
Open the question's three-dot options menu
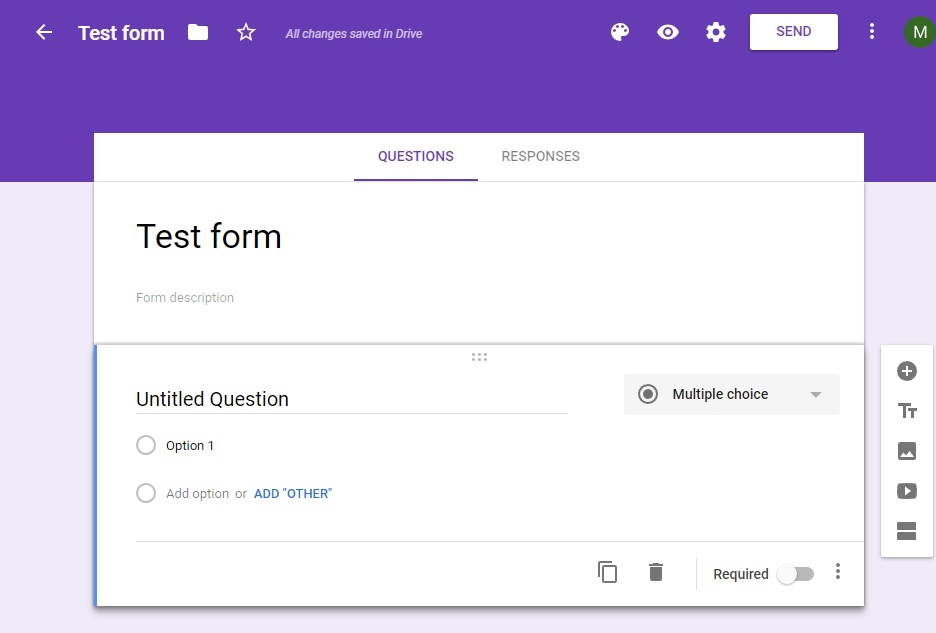click(x=838, y=572)
